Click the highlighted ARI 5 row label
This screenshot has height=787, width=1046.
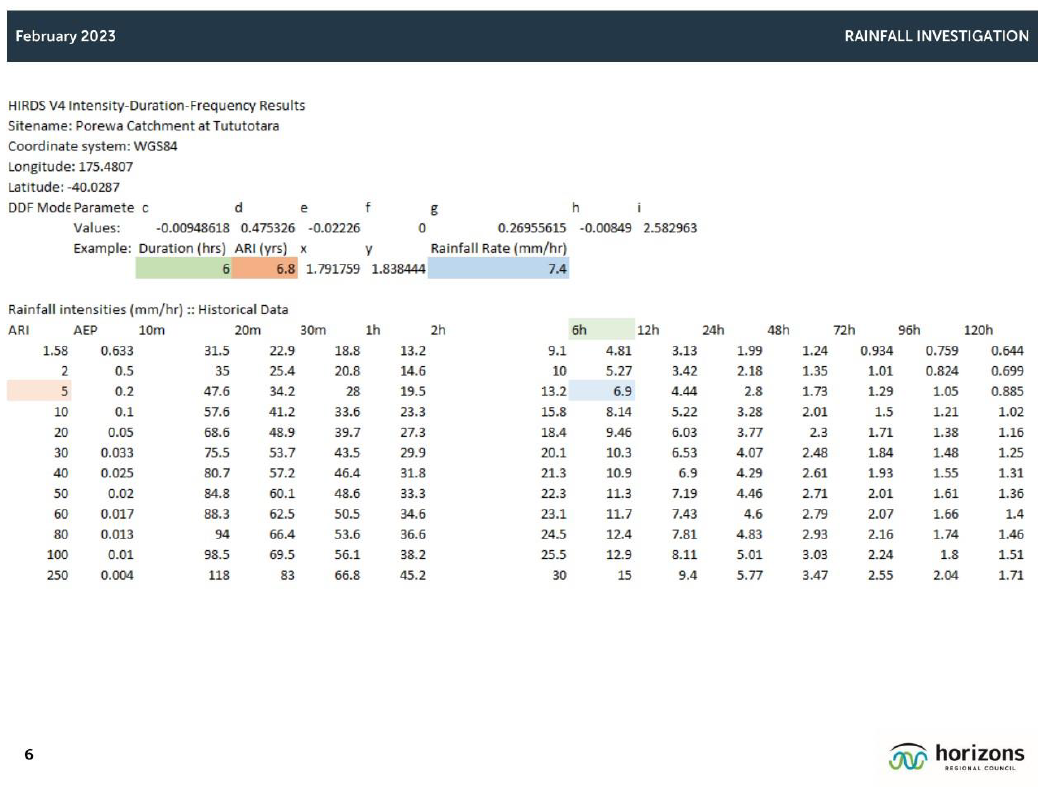tap(39, 391)
